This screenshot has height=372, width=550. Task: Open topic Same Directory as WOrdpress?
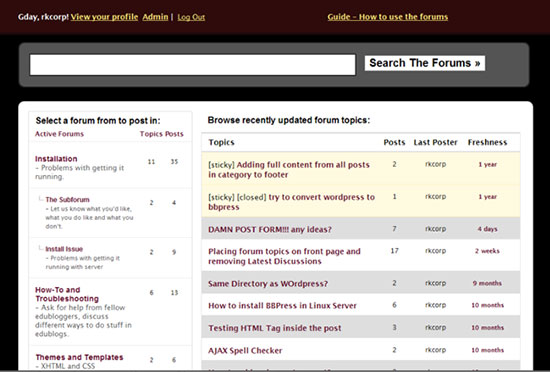point(268,284)
